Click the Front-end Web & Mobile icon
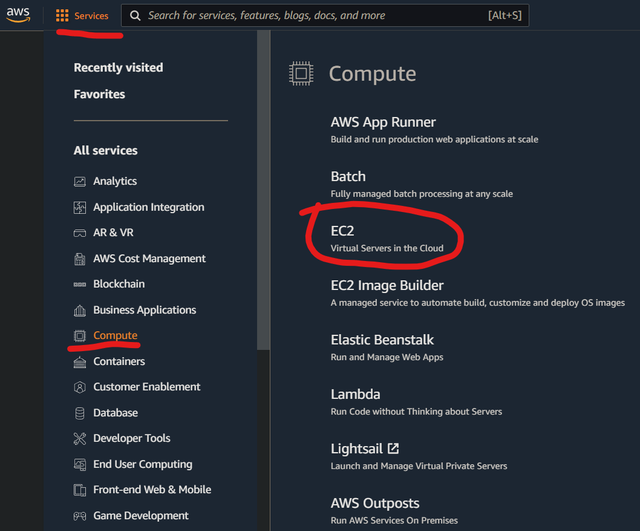 pyautogui.click(x=80, y=490)
